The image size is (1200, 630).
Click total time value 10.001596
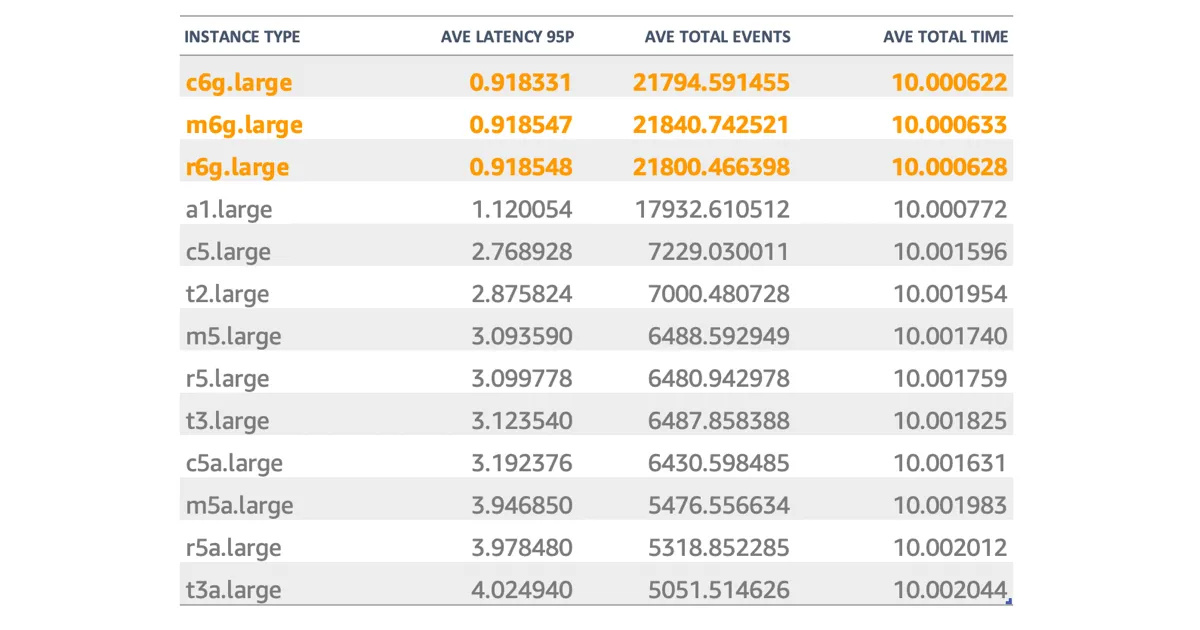pos(950,251)
